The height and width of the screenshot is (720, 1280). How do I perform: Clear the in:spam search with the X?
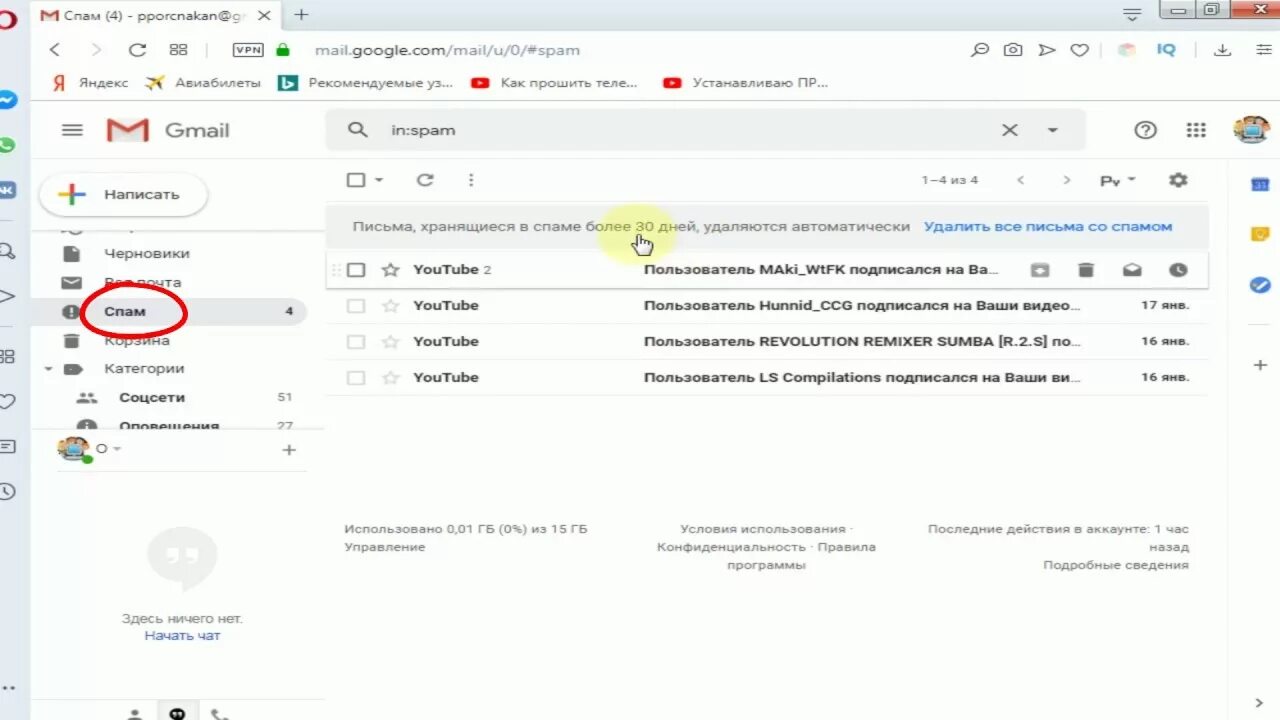[1010, 130]
